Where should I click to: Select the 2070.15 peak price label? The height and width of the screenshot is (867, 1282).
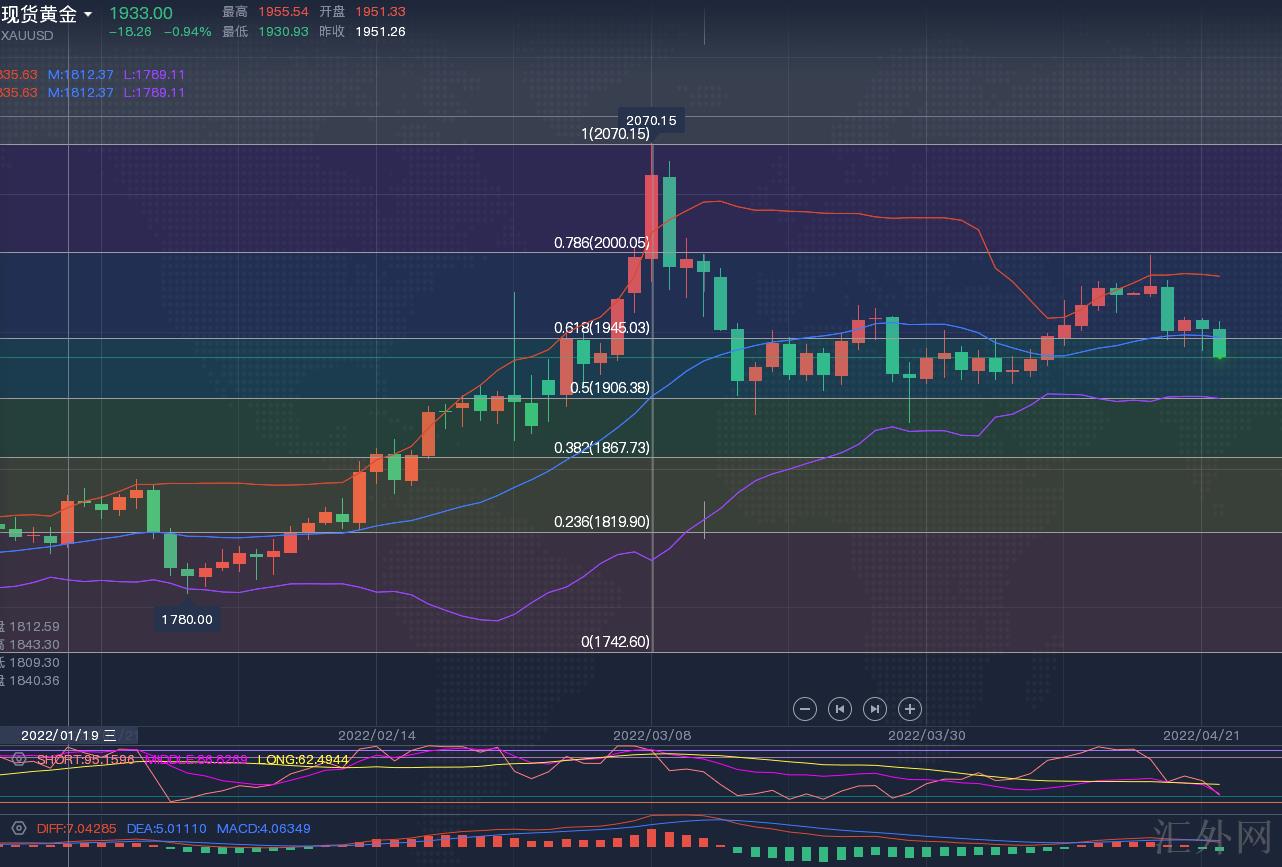pos(651,120)
